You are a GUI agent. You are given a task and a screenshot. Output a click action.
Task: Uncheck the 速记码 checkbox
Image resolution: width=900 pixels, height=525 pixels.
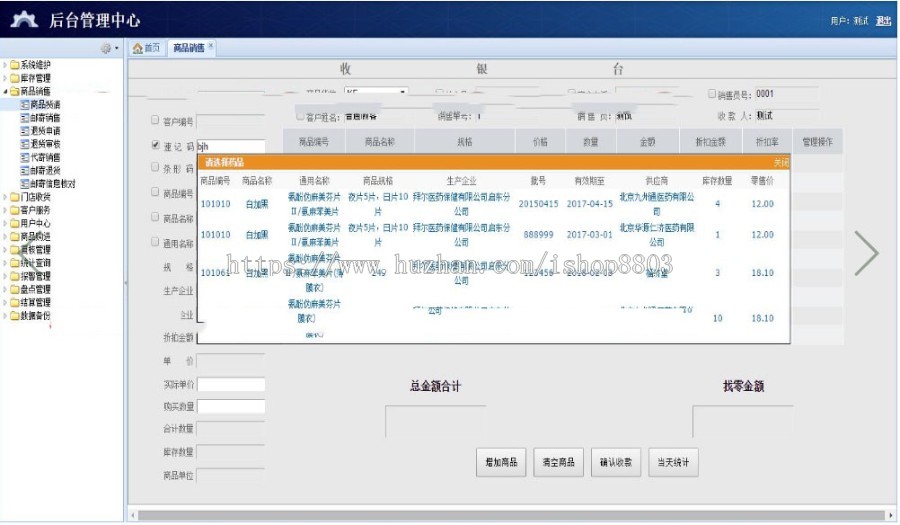coord(155,145)
